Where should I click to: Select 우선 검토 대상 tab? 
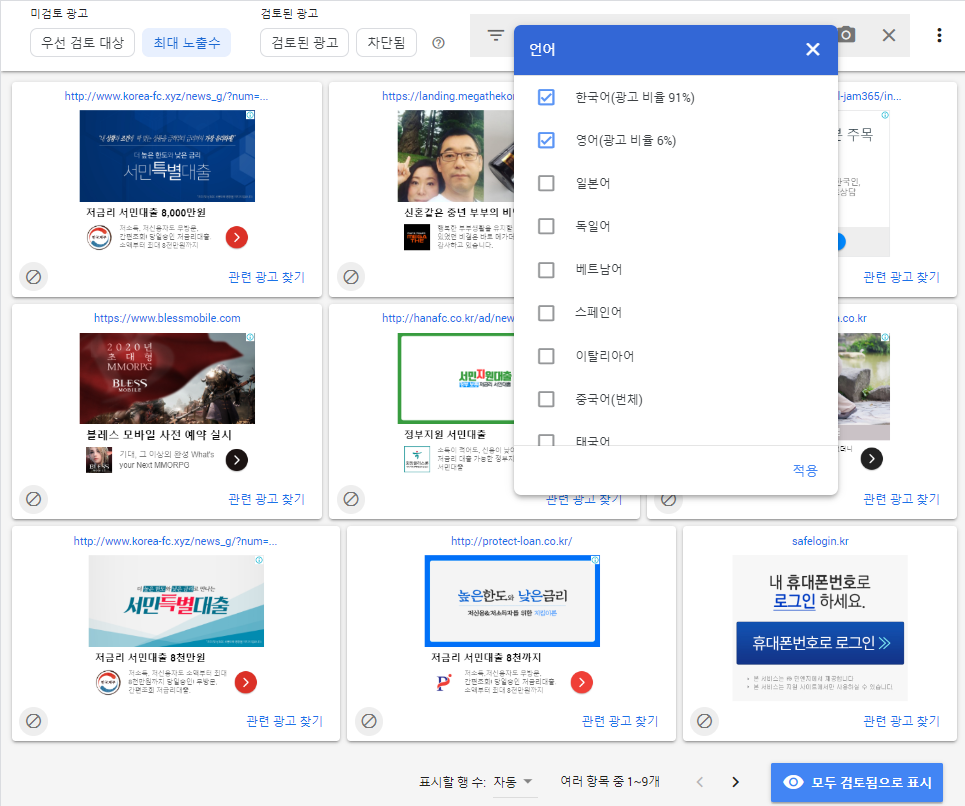[x=82, y=42]
